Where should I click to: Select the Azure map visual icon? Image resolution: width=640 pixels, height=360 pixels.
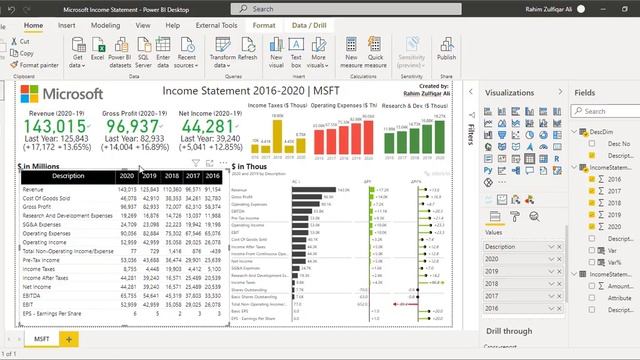coord(530,147)
